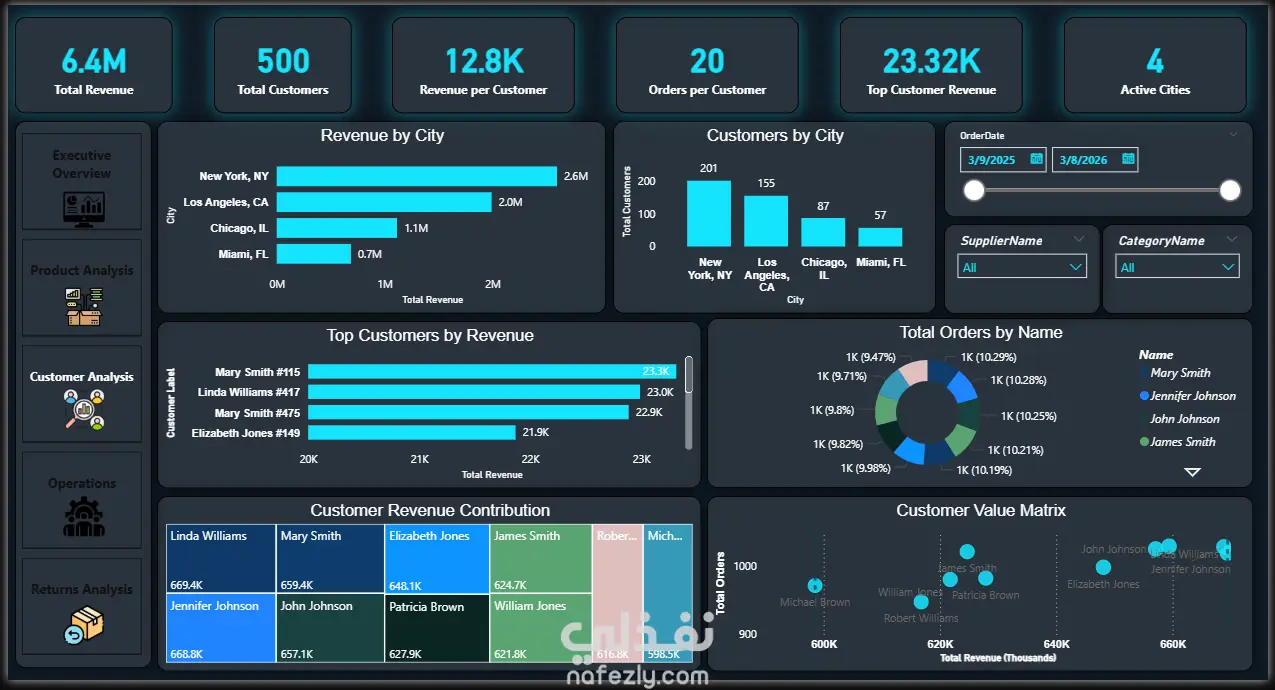
Task: Expand the CategoryName slicer header chevron
Action: tap(1231, 239)
